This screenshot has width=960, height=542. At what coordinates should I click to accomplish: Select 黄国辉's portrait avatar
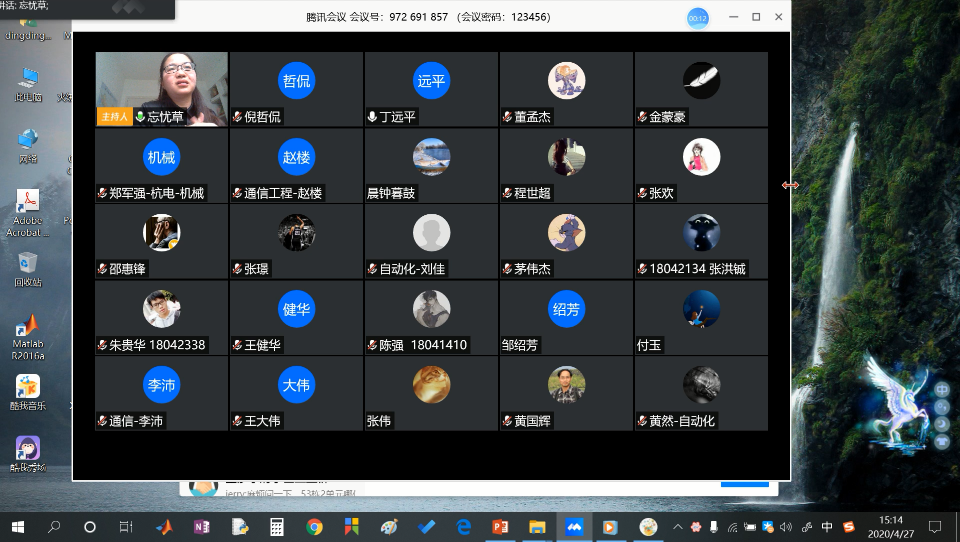(x=566, y=385)
